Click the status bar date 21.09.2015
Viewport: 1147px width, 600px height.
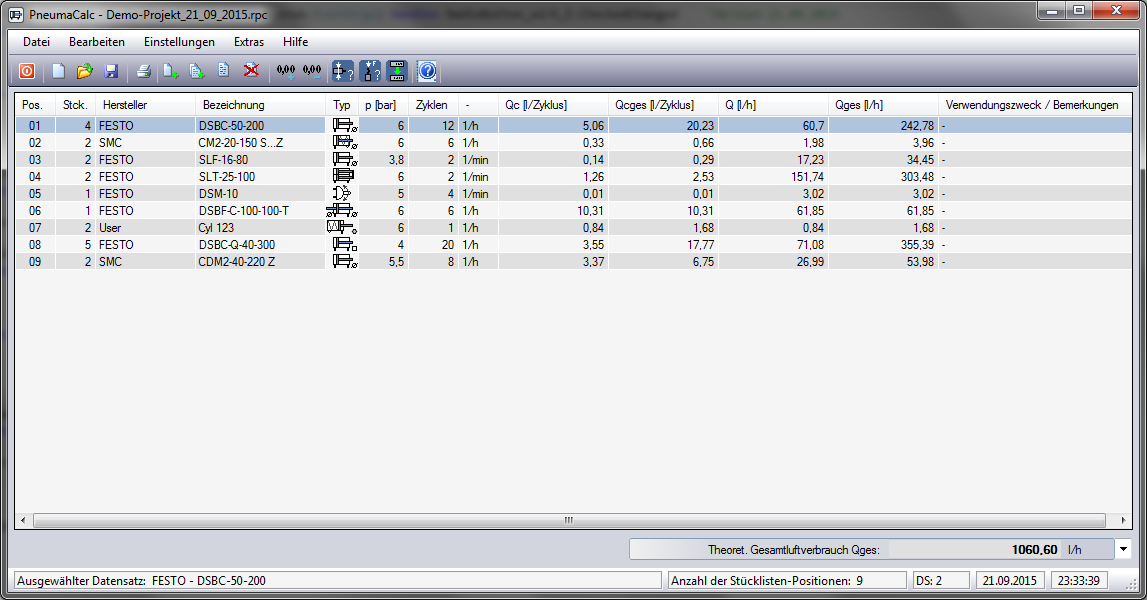(1009, 580)
